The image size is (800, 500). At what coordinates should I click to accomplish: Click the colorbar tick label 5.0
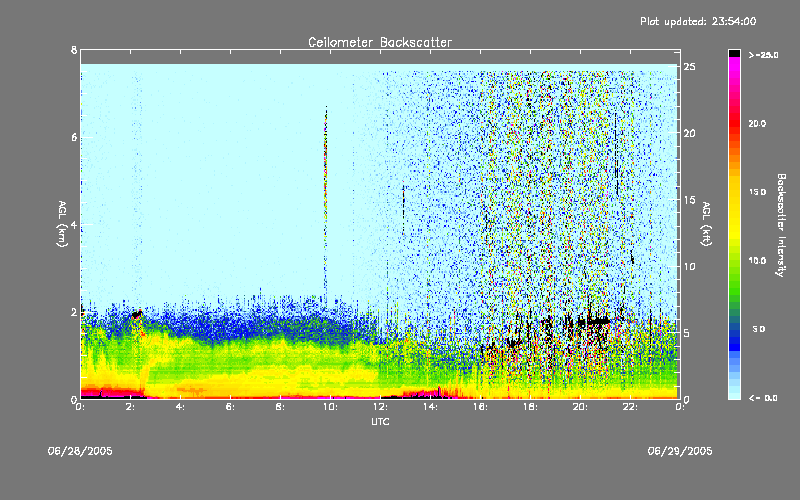point(759,330)
